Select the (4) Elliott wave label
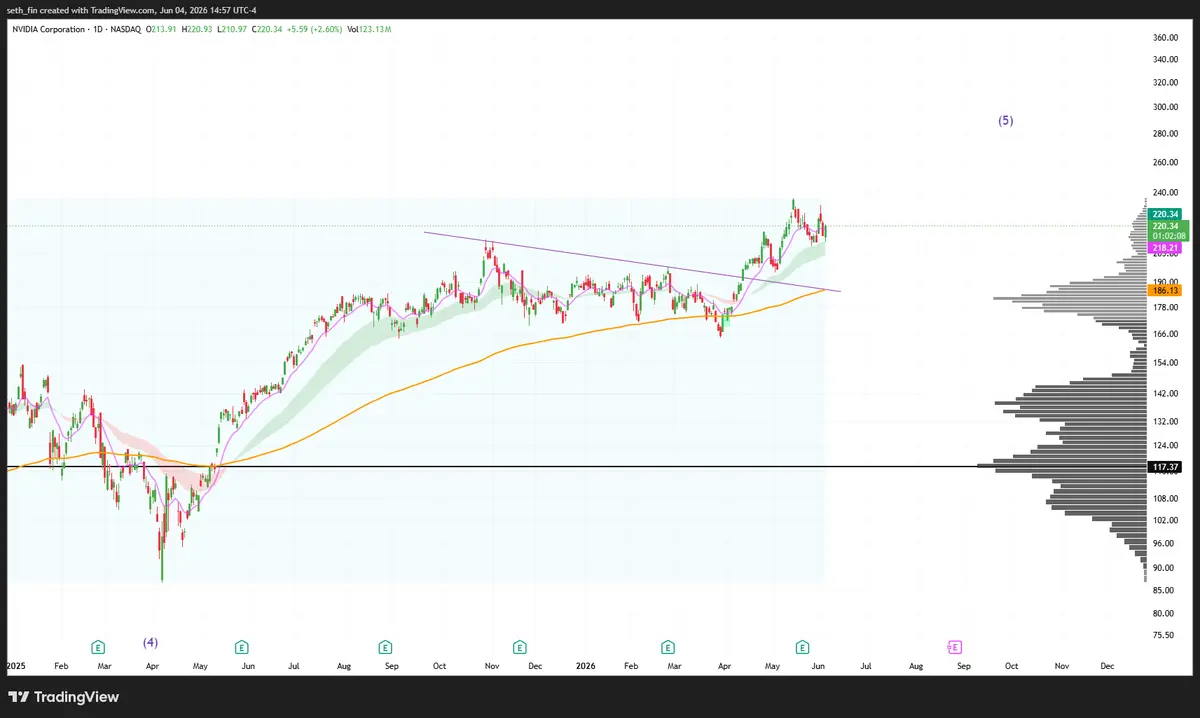This screenshot has width=1200, height=718. (x=150, y=642)
